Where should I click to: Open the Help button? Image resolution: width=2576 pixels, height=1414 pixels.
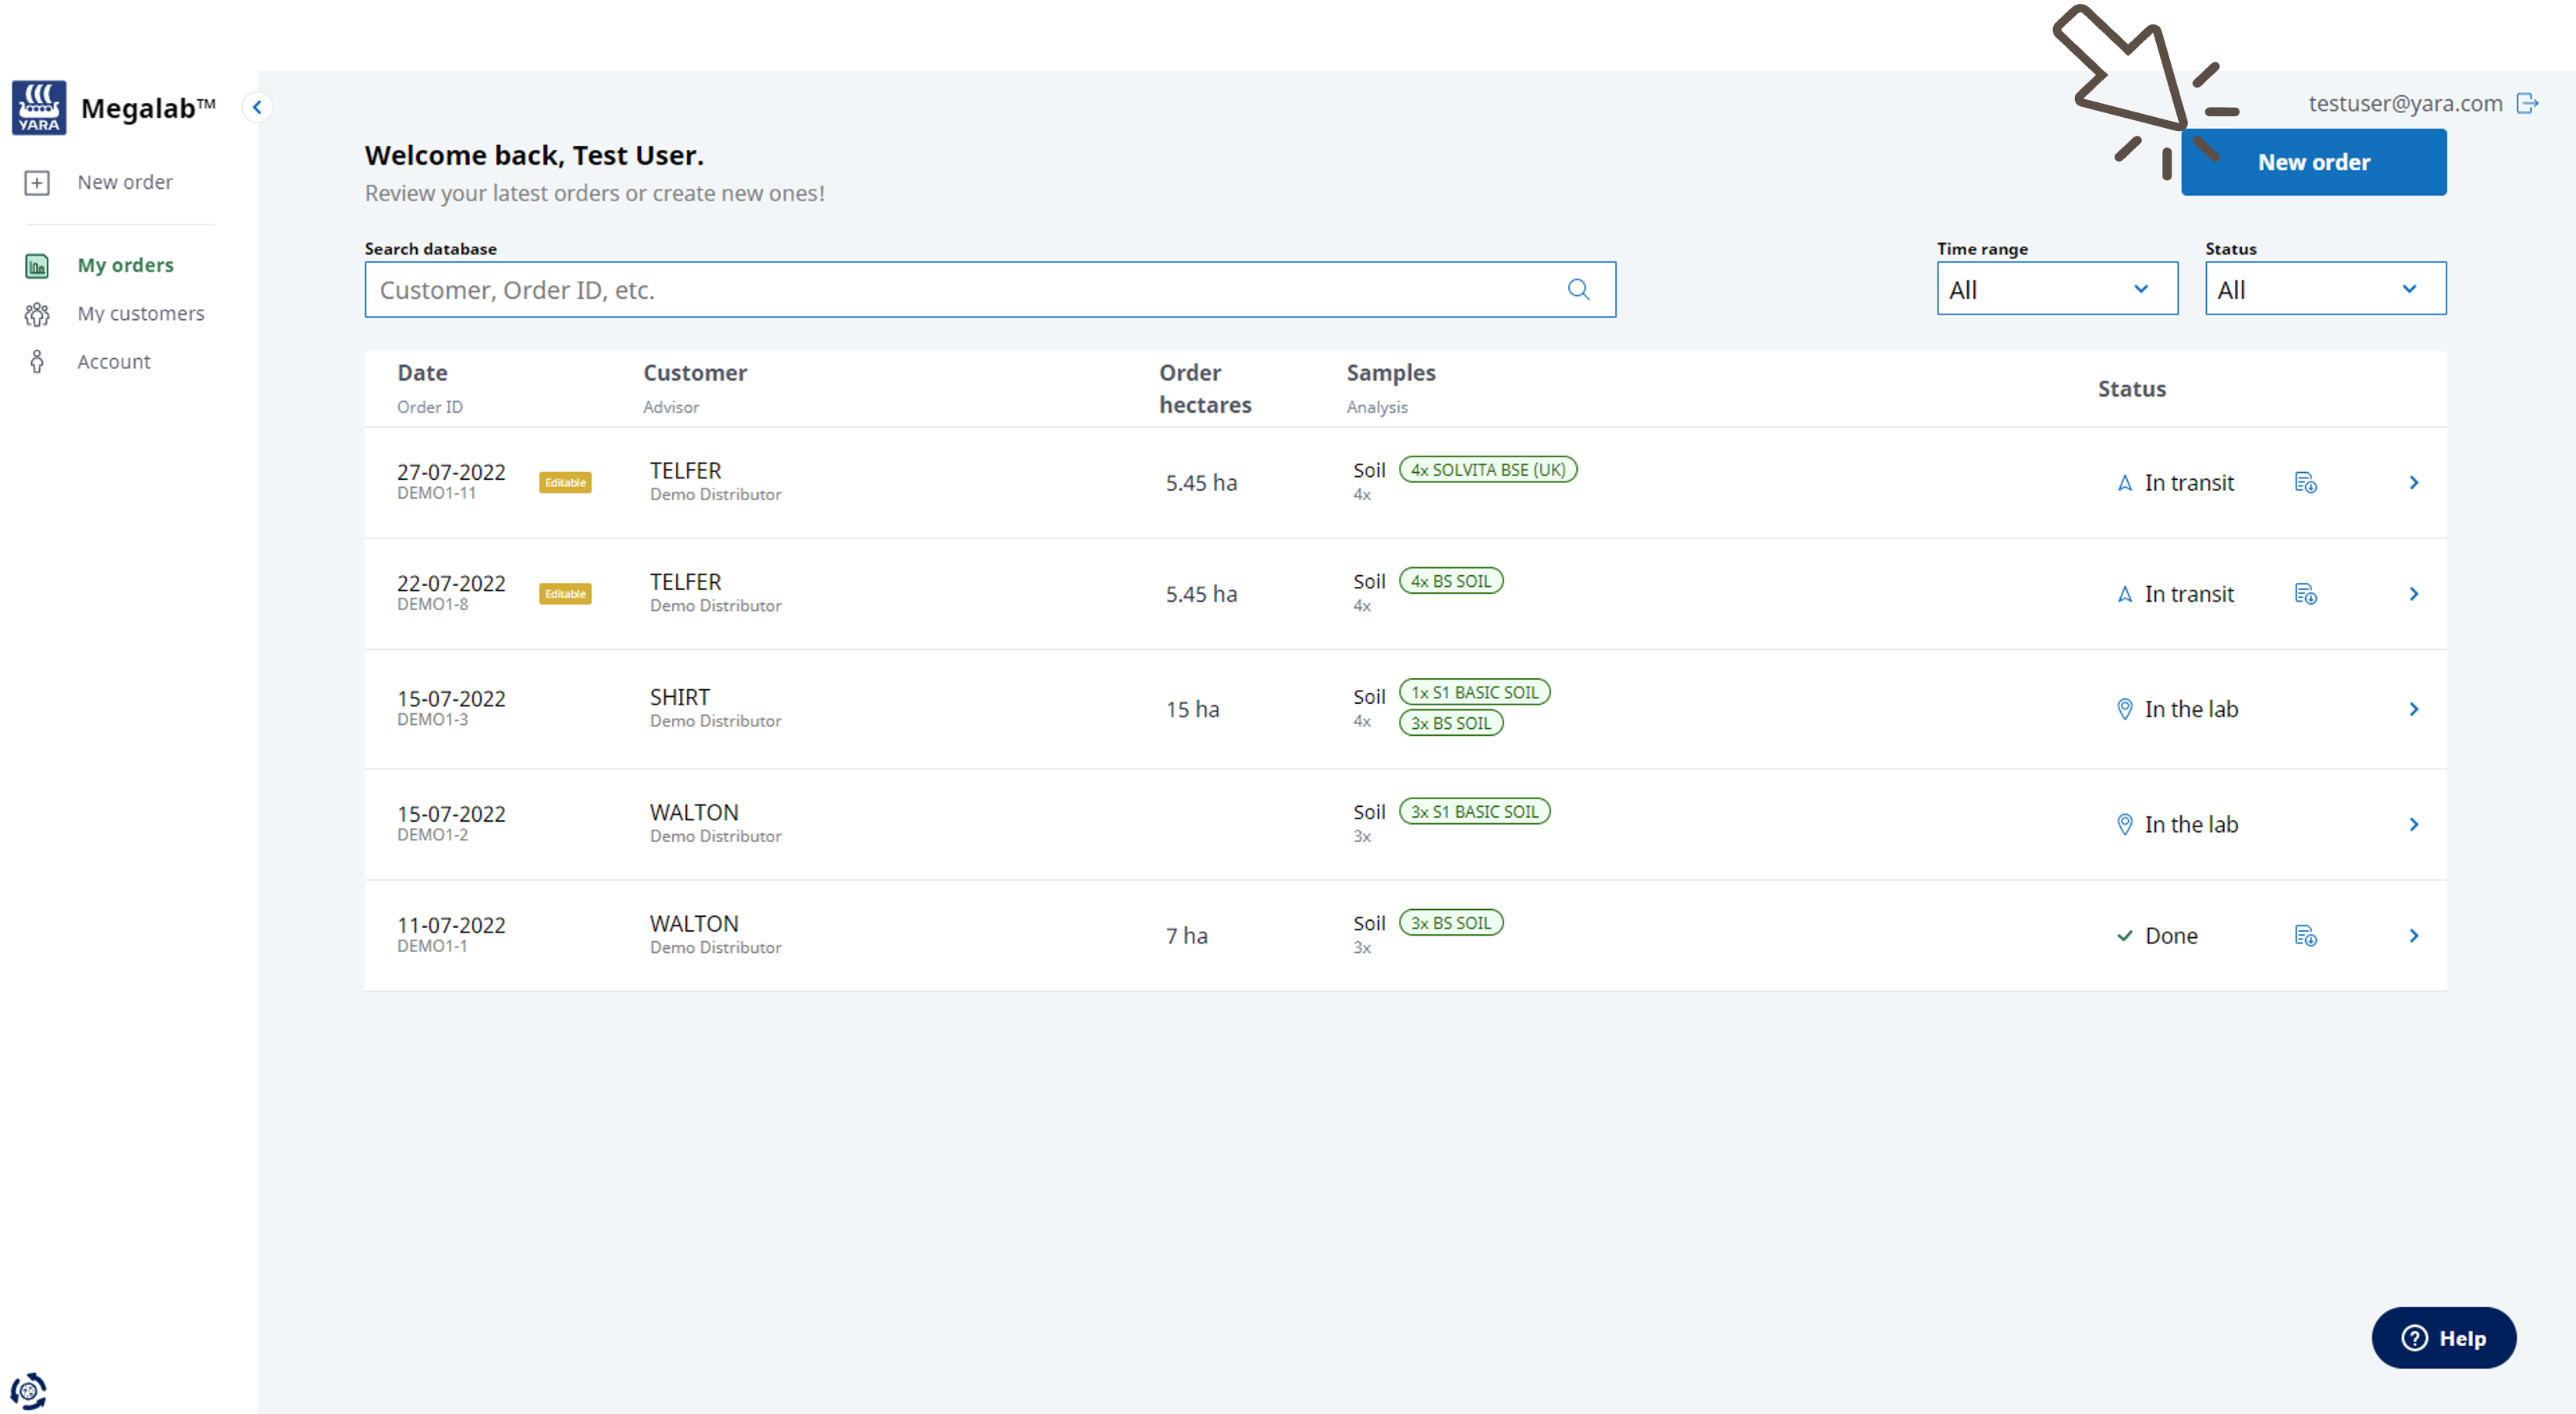click(x=2443, y=1338)
